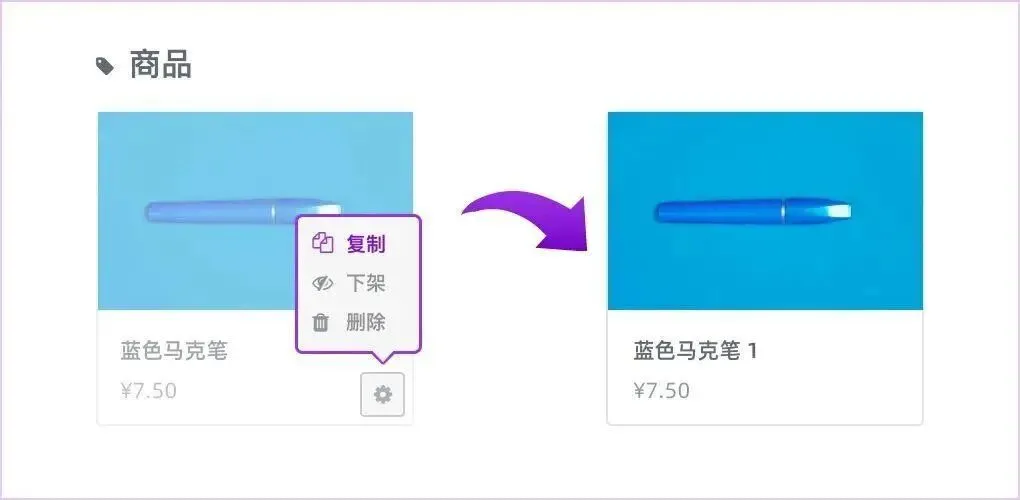Click the dark blue marker pen in right image

click(x=753, y=211)
